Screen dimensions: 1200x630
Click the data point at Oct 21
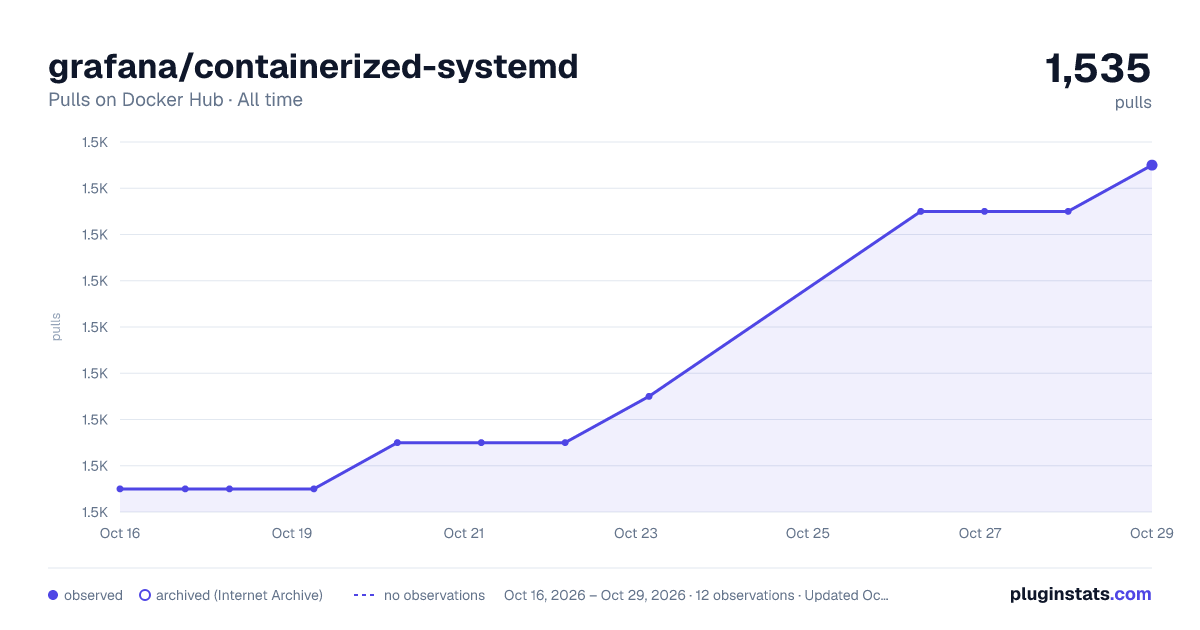pos(481,442)
